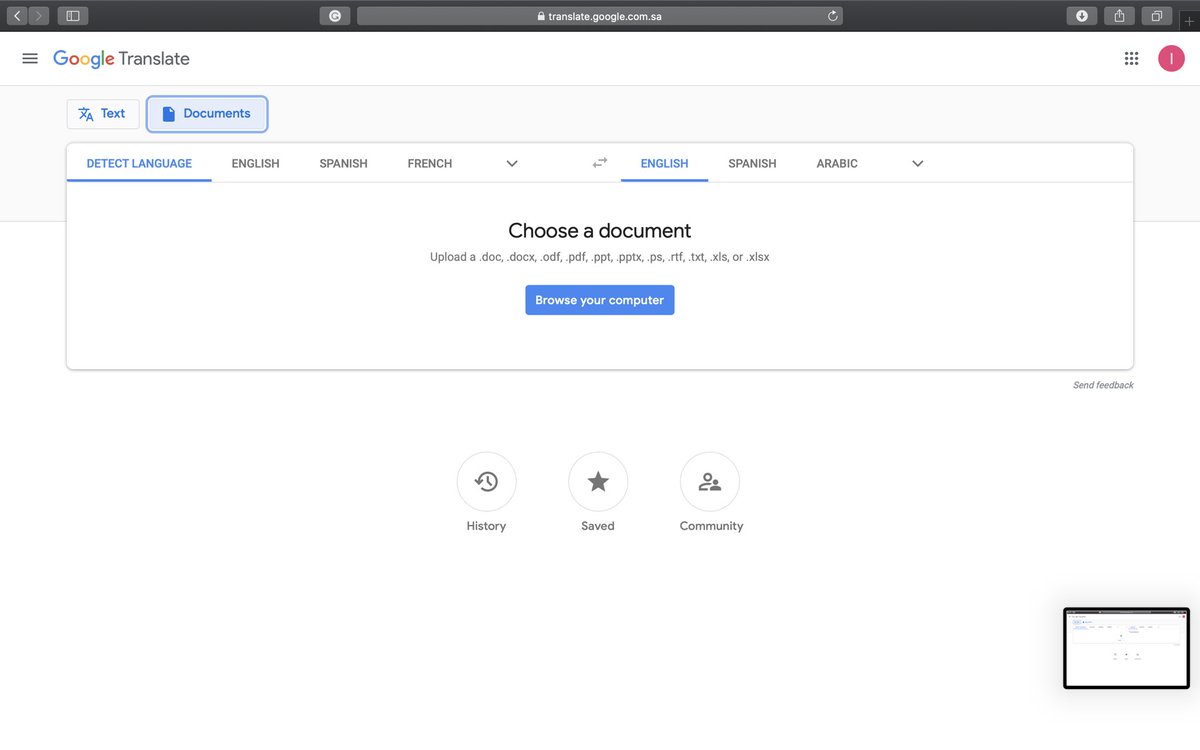Select Detect Language as source
Viewport: 1200px width, 750px height.
(x=139, y=163)
